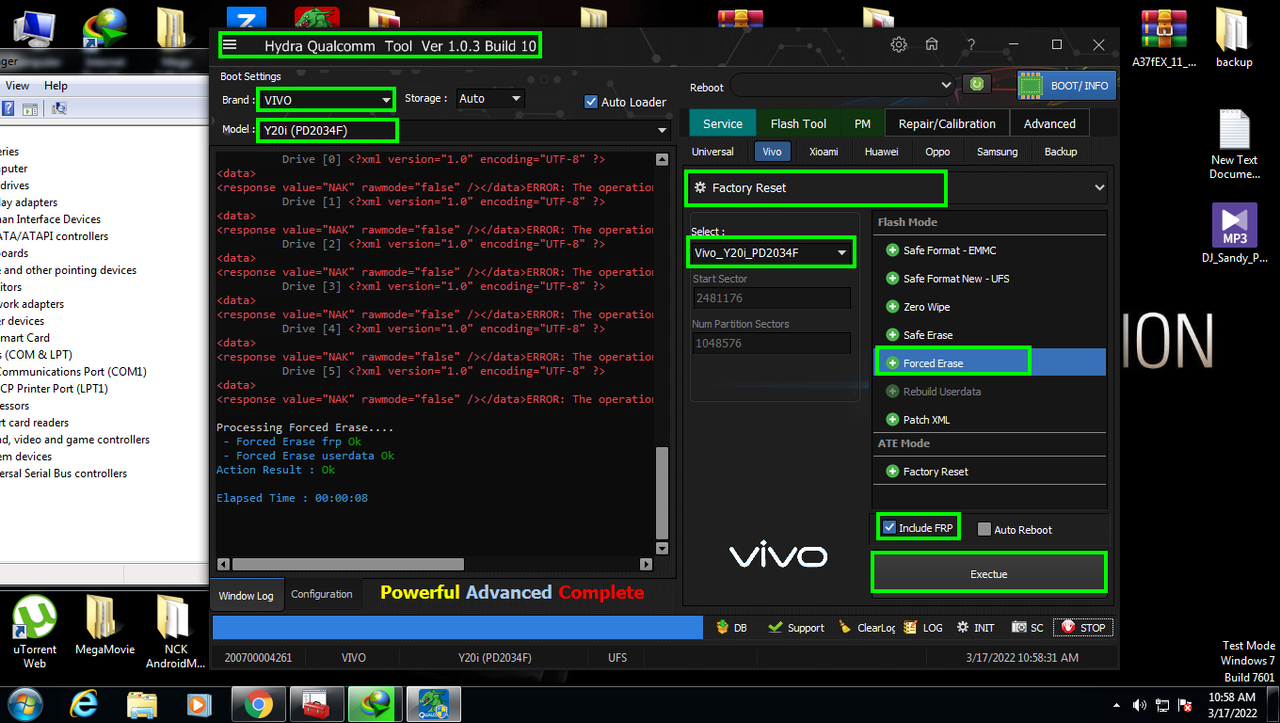Switch to the Configuration log tab
The image size is (1280, 723).
click(321, 594)
